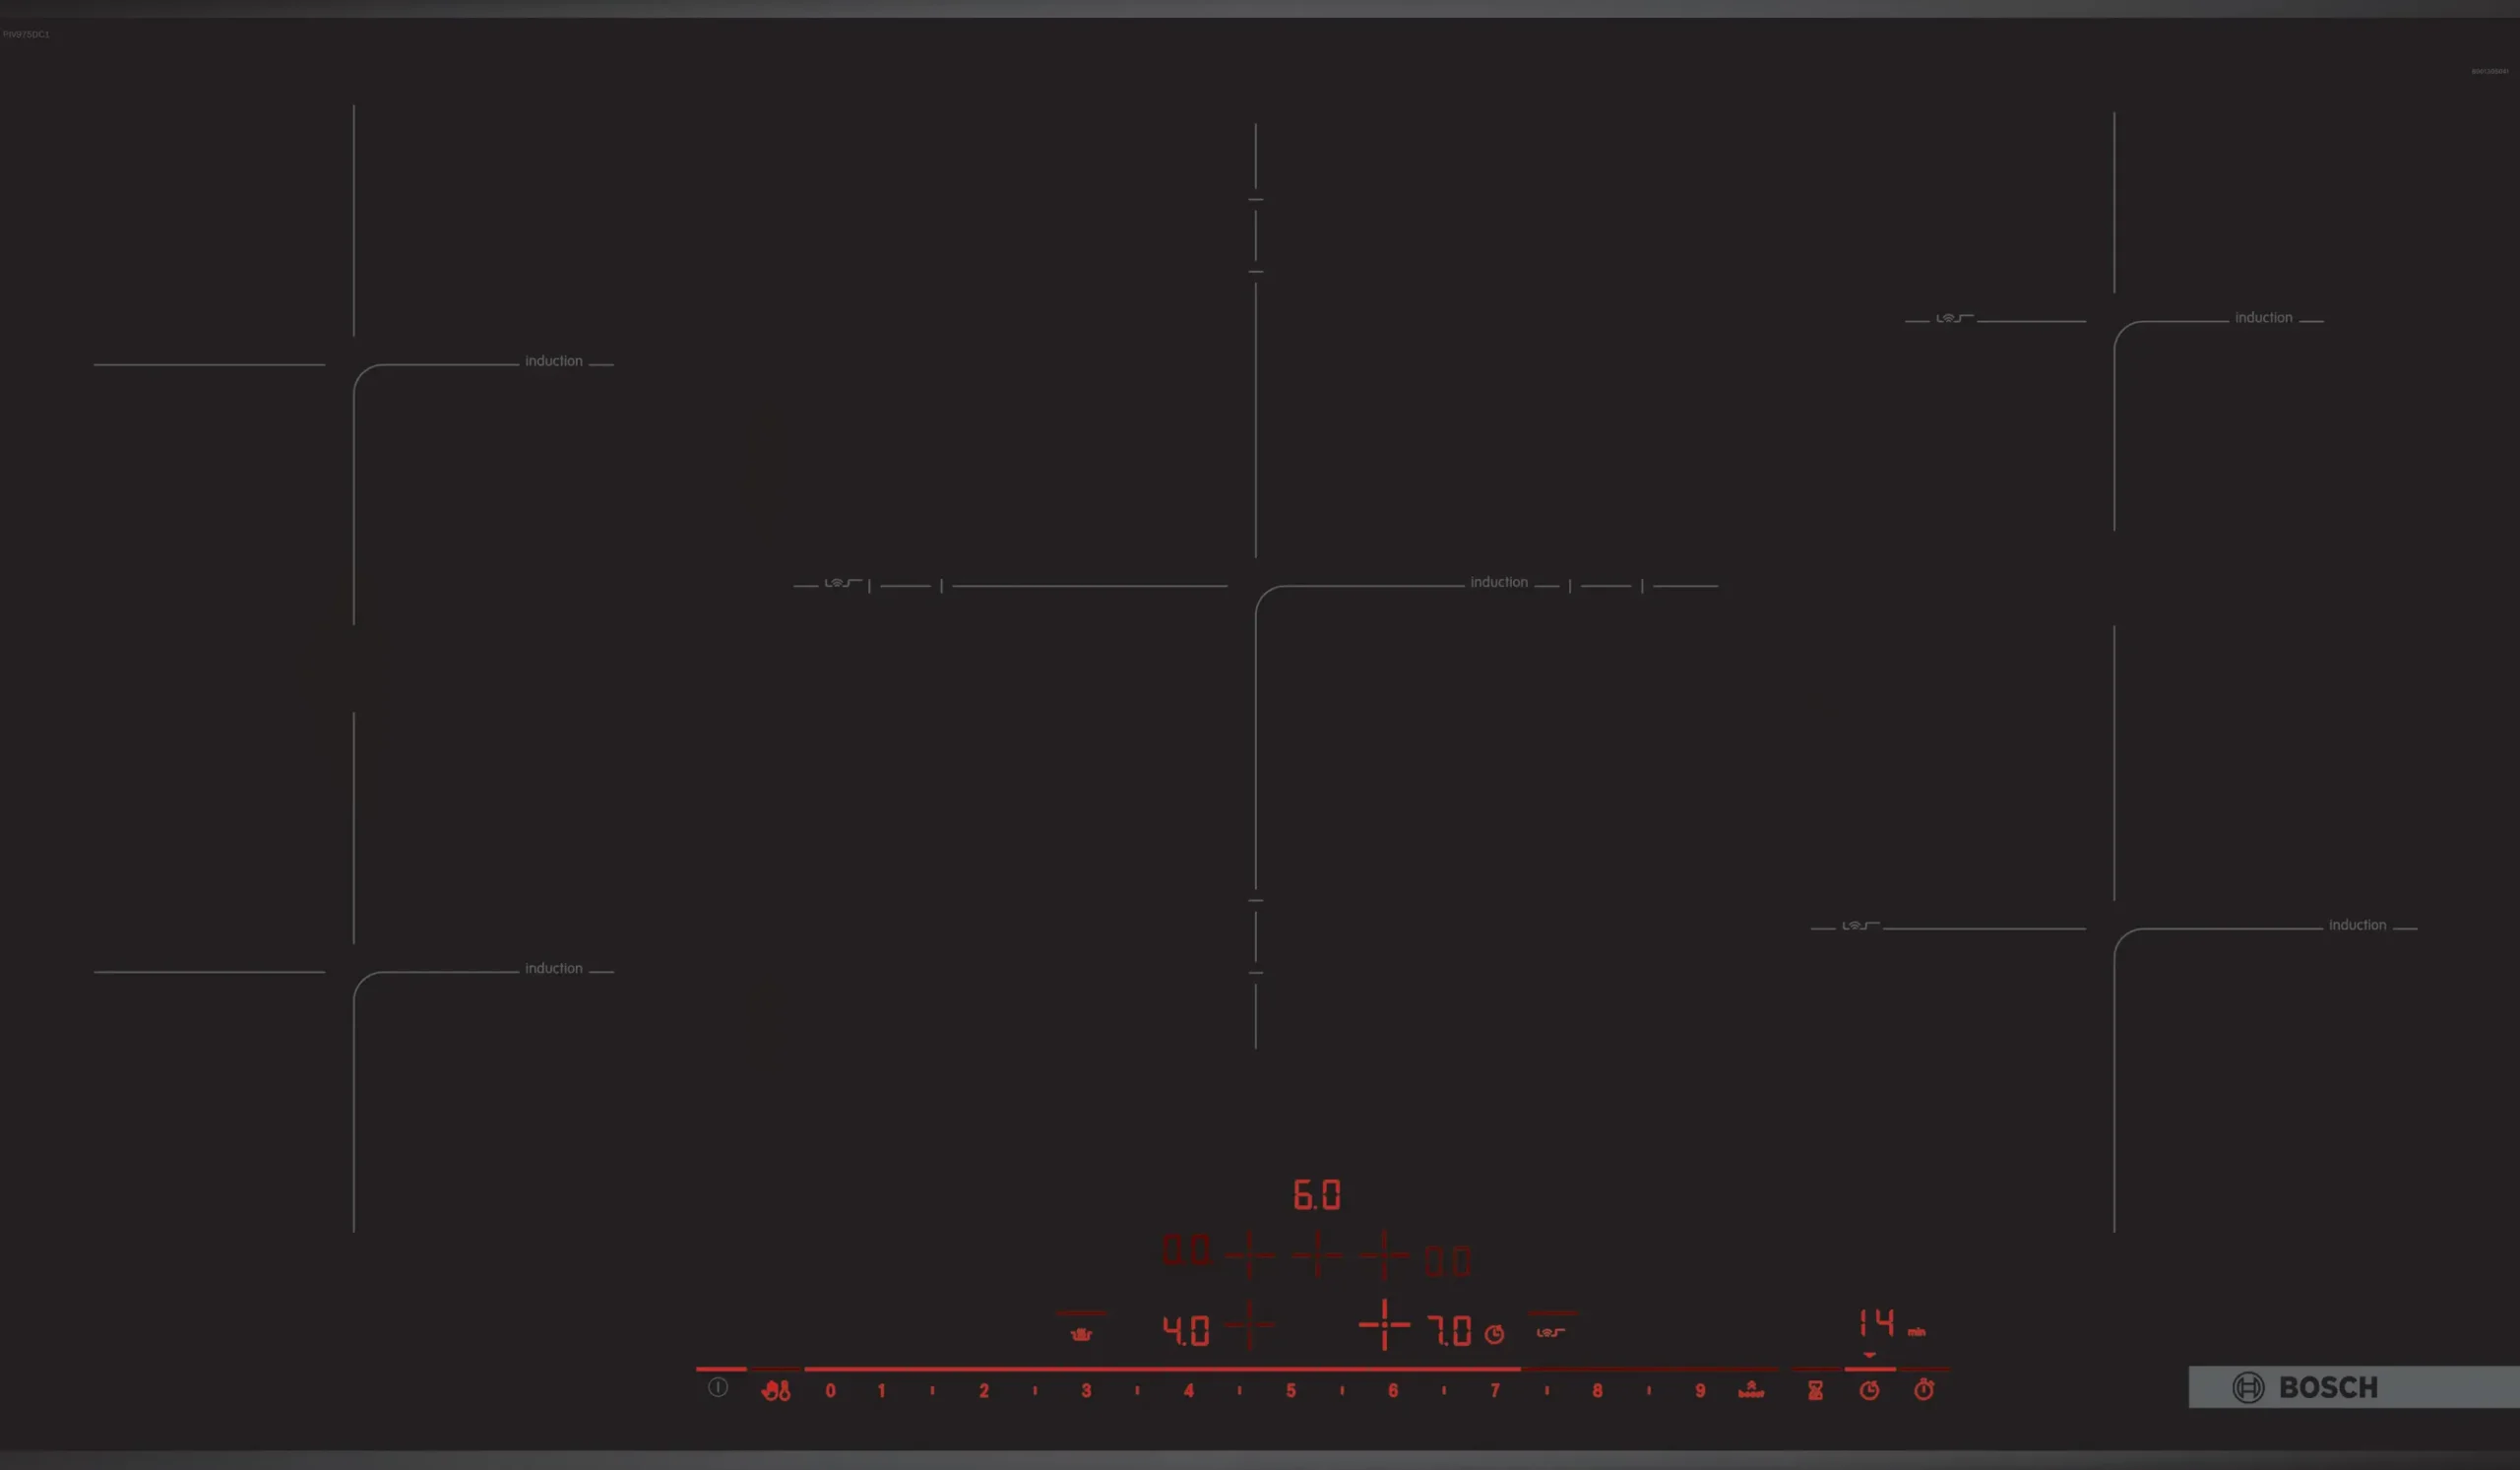The image size is (2520, 1470).
Task: Activate the child lock hand-thermometer icon
Action: pos(776,1390)
